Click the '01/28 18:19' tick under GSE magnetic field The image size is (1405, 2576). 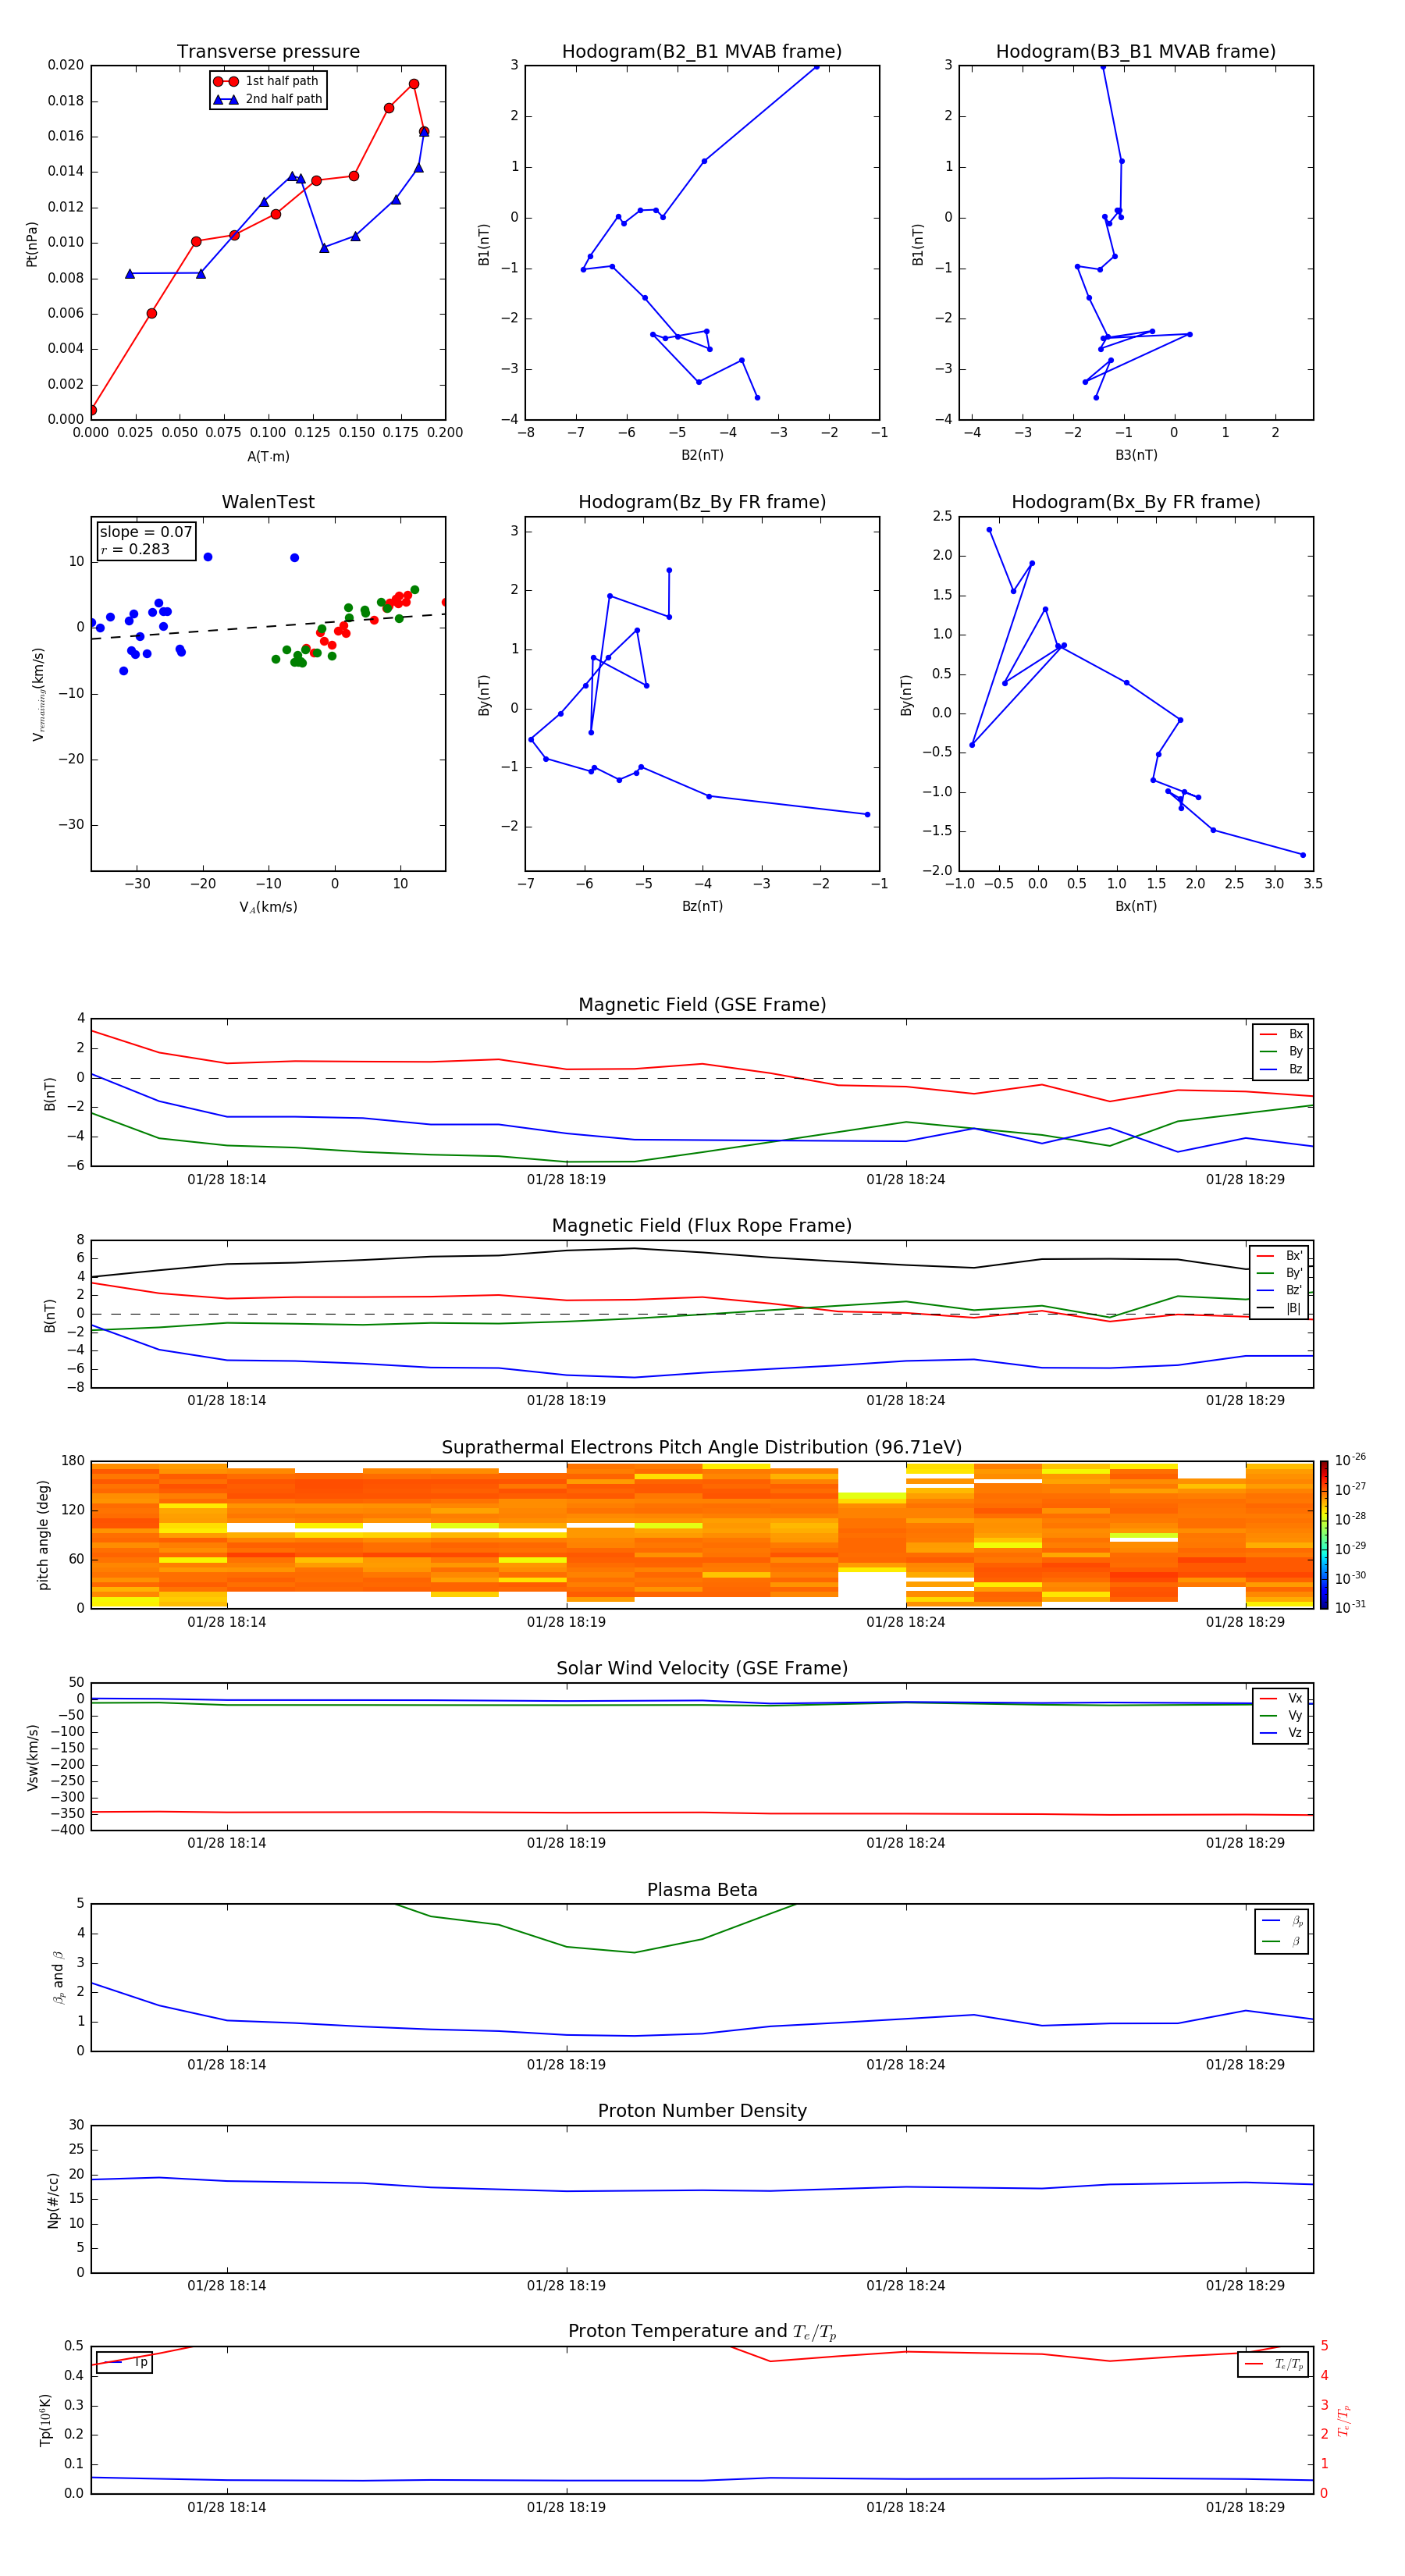(x=566, y=1180)
